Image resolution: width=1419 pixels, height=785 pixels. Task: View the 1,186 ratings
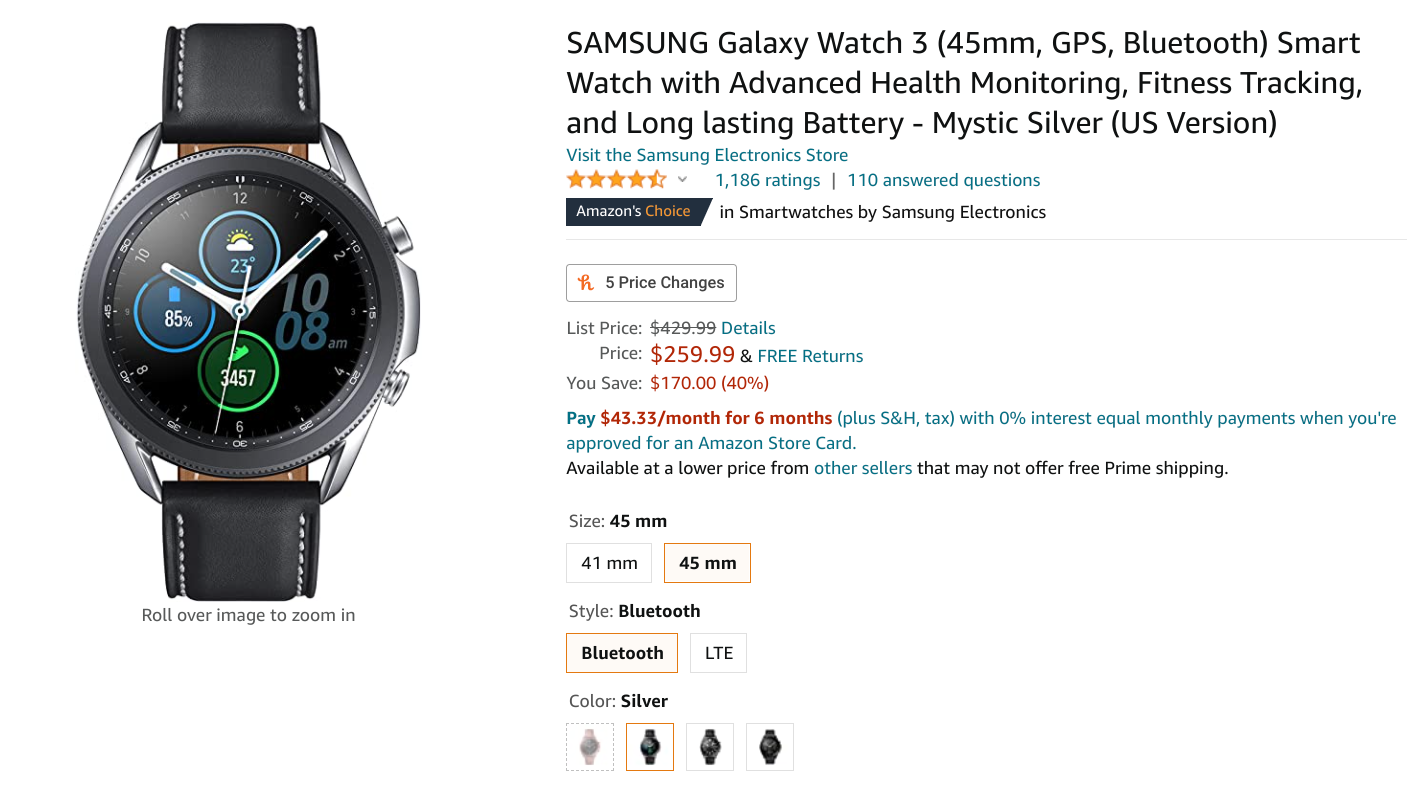(767, 180)
